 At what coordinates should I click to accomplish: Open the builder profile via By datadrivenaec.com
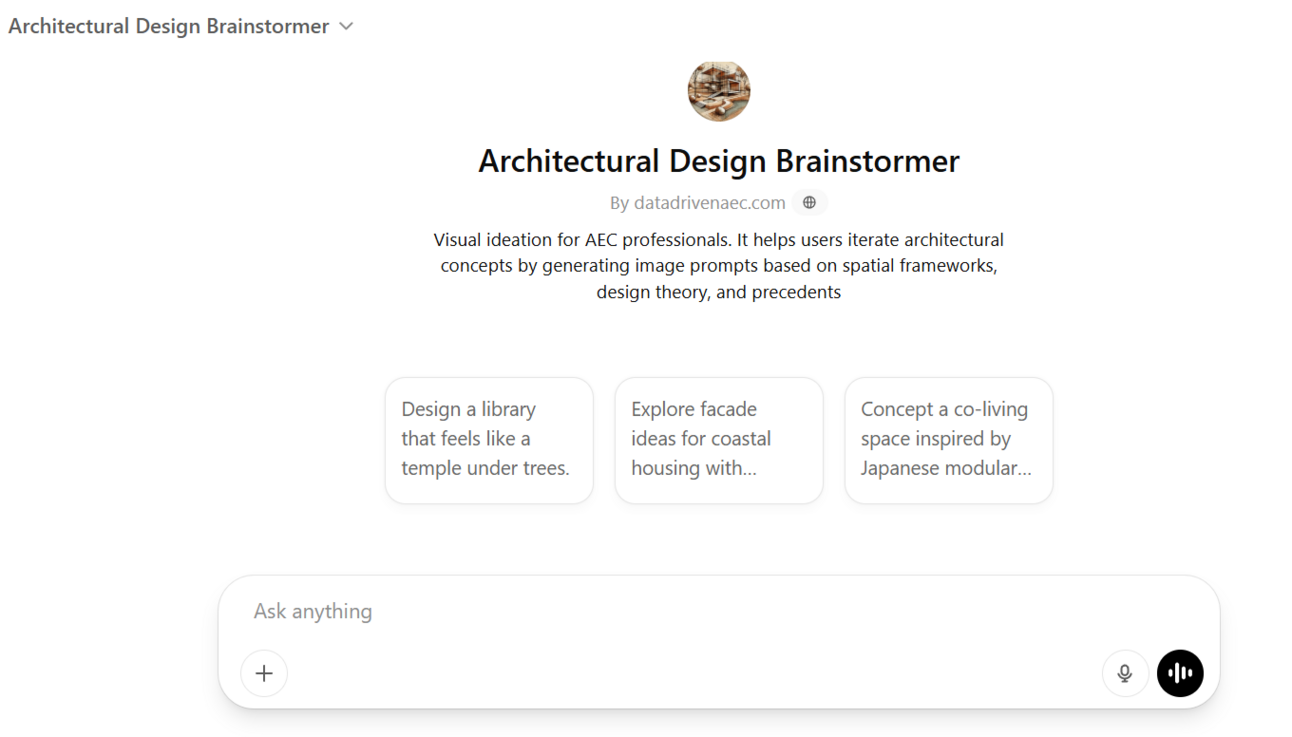click(709, 202)
